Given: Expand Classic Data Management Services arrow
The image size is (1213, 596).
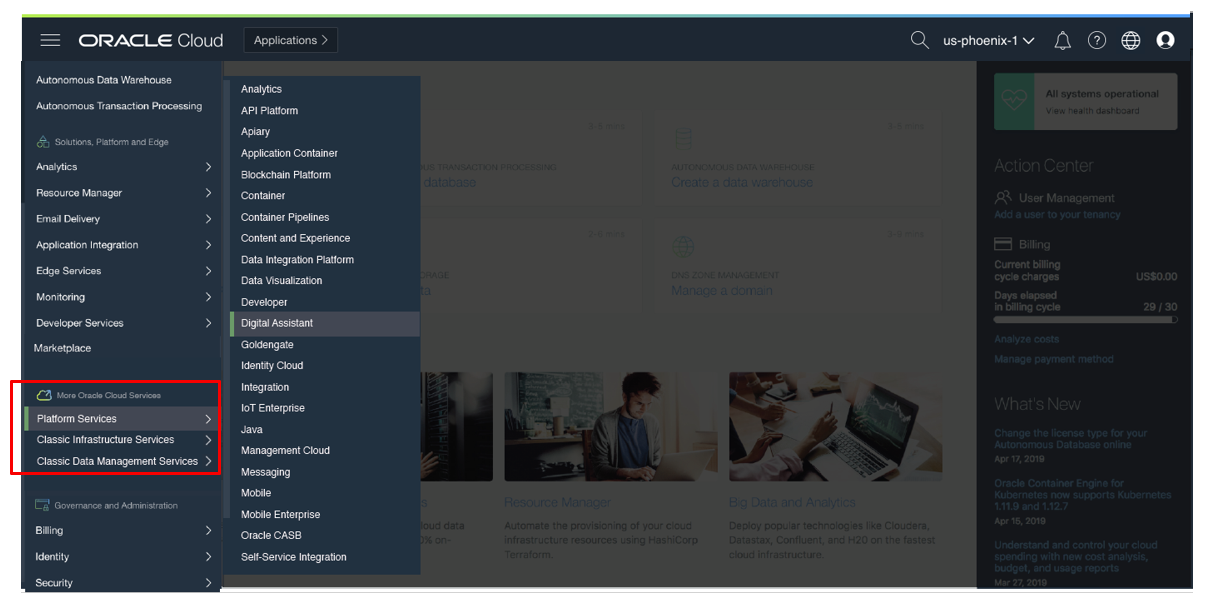Looking at the screenshot, I should (x=208, y=461).
